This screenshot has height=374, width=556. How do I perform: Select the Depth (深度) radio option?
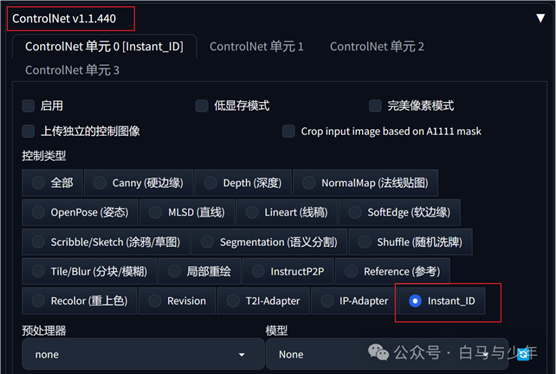pyautogui.click(x=243, y=183)
